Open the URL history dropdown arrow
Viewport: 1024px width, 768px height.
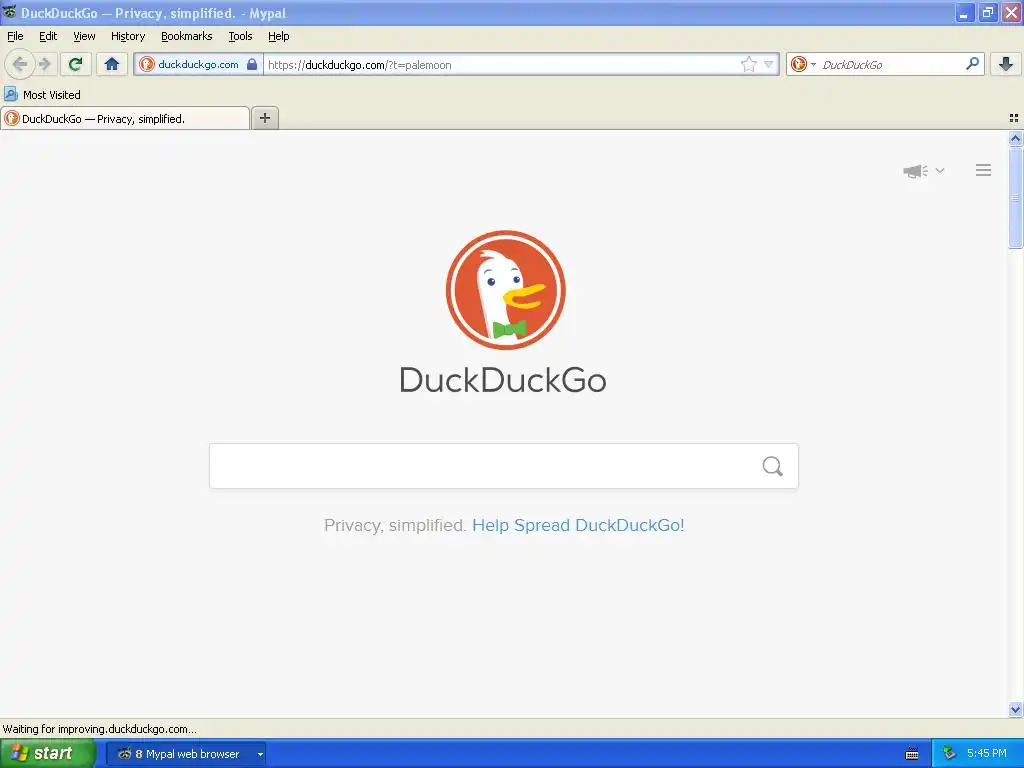pos(769,64)
